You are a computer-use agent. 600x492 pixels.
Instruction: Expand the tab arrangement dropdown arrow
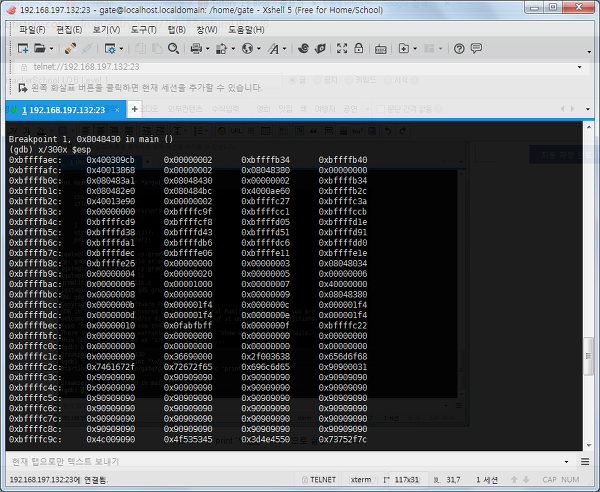tap(440, 49)
